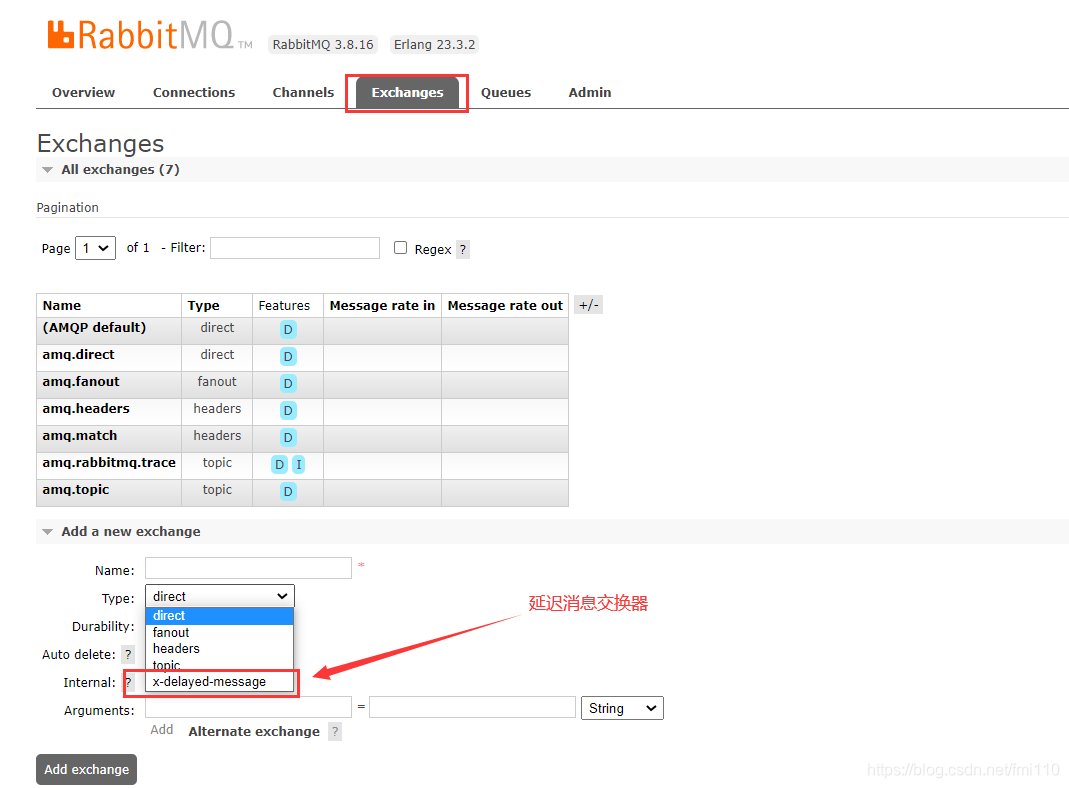Click the Filter input field
The height and width of the screenshot is (788, 1069).
tap(295, 248)
